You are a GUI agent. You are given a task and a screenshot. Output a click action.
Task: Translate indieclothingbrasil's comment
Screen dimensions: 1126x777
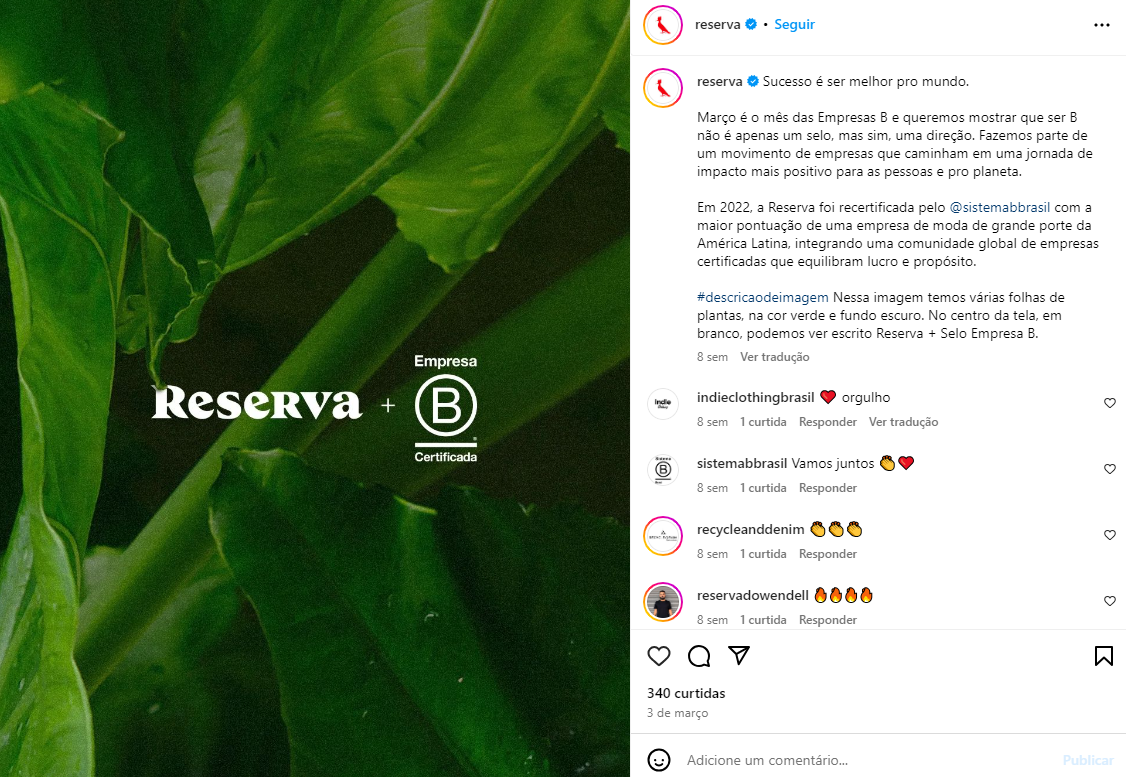903,422
